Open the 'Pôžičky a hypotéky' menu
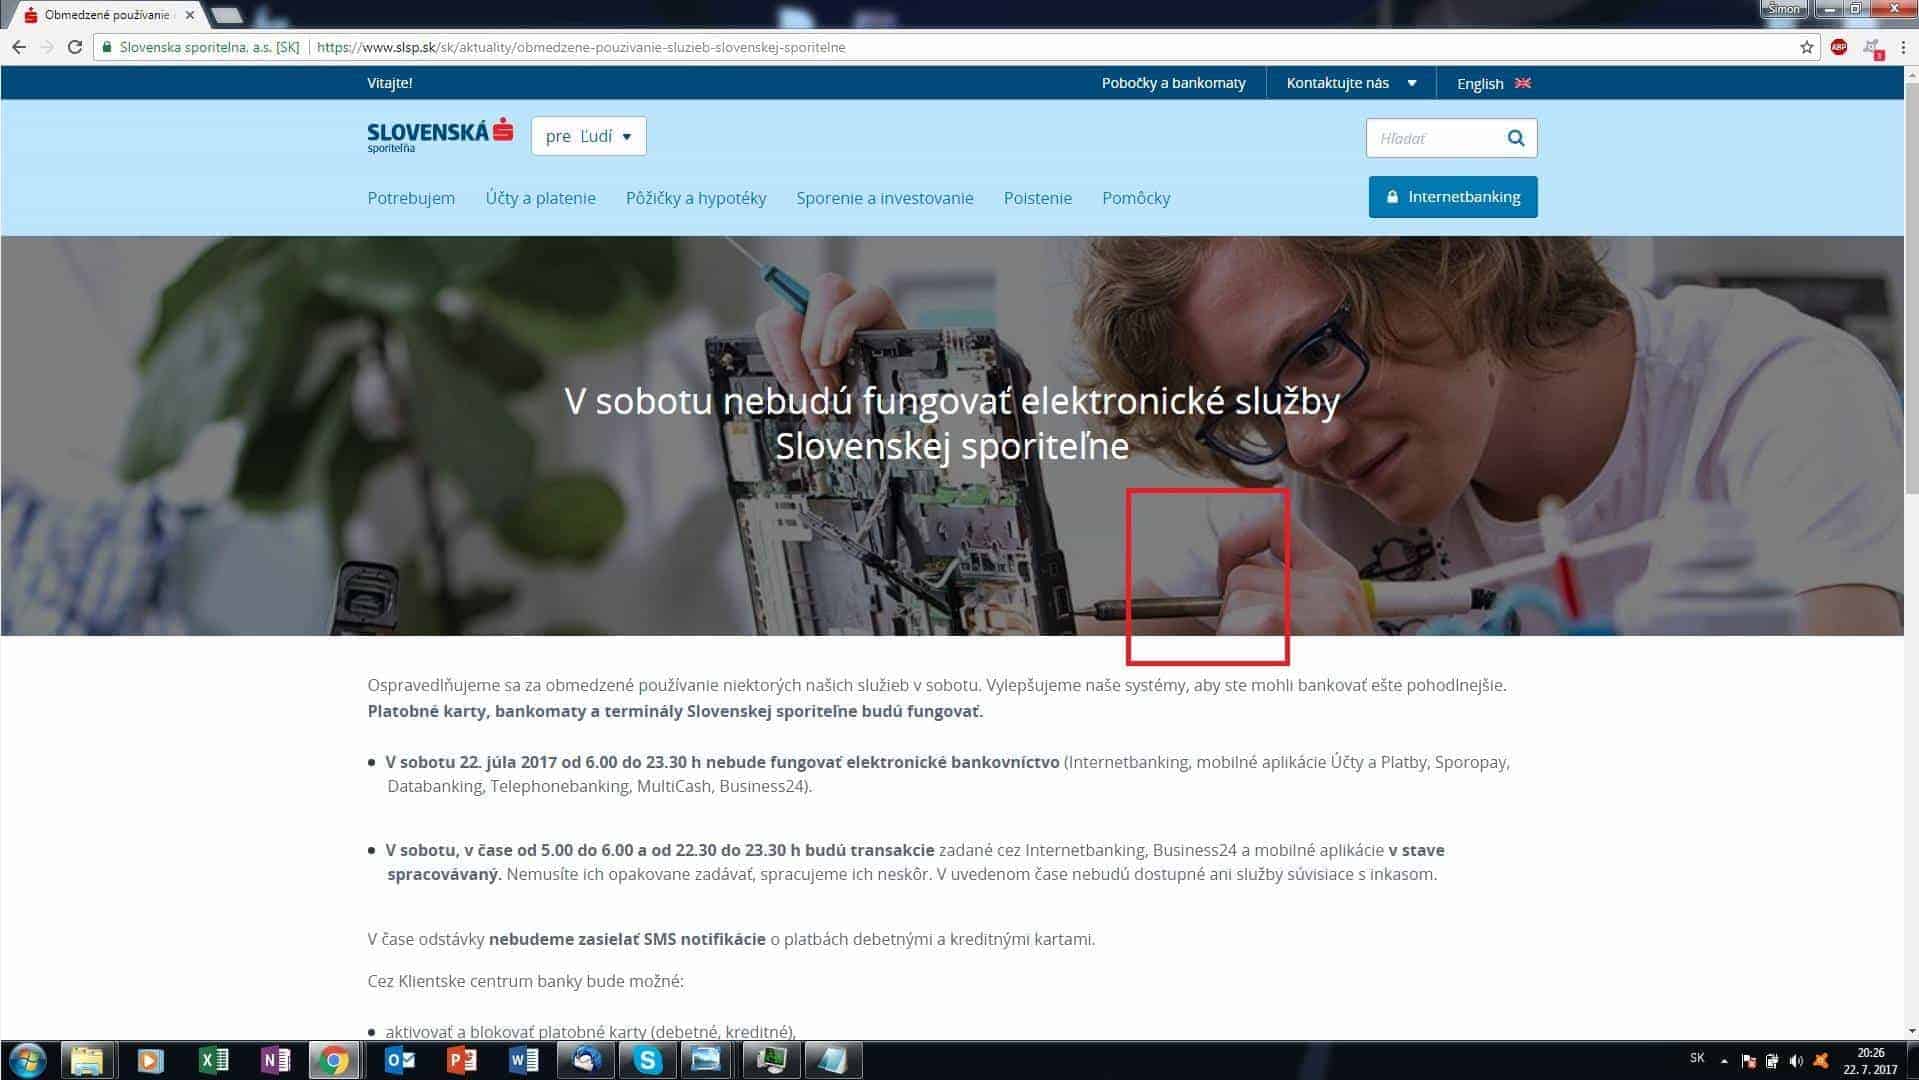 (696, 198)
